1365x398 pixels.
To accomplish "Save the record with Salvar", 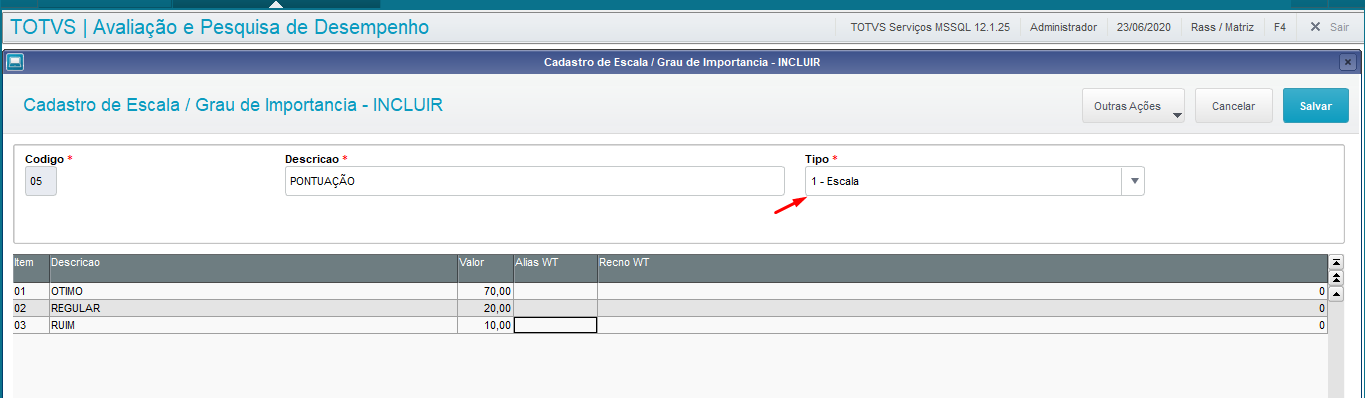I will [x=1315, y=106].
